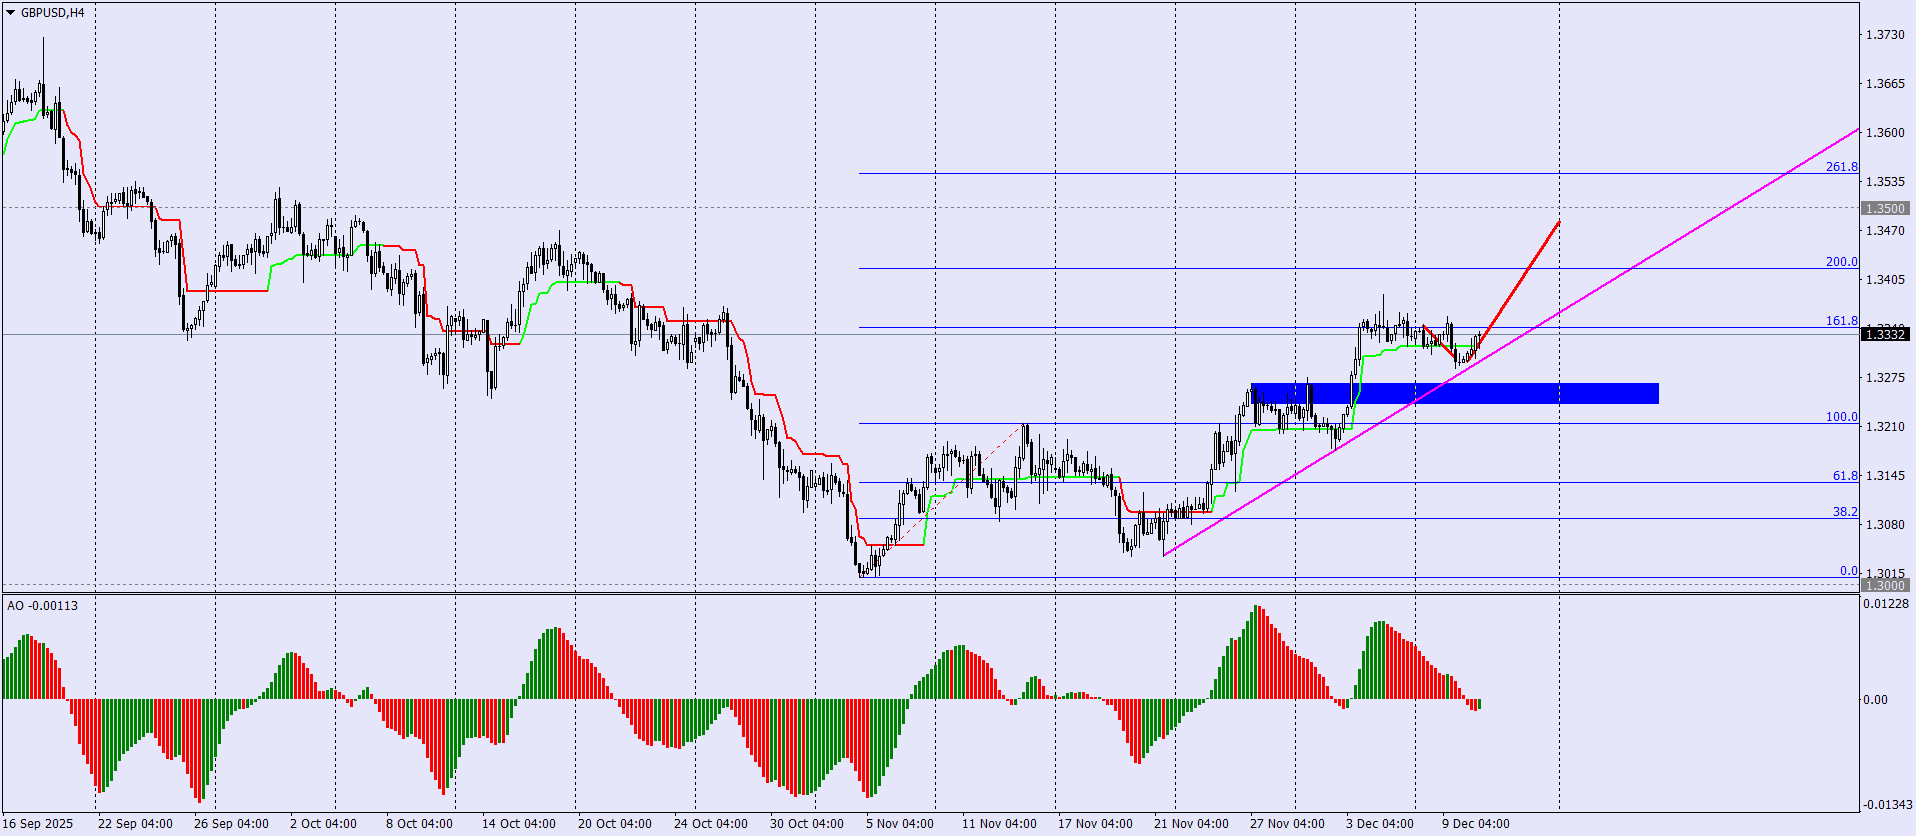
Task: Click the 21 Nov 04:00 time label
Action: 1191,824
